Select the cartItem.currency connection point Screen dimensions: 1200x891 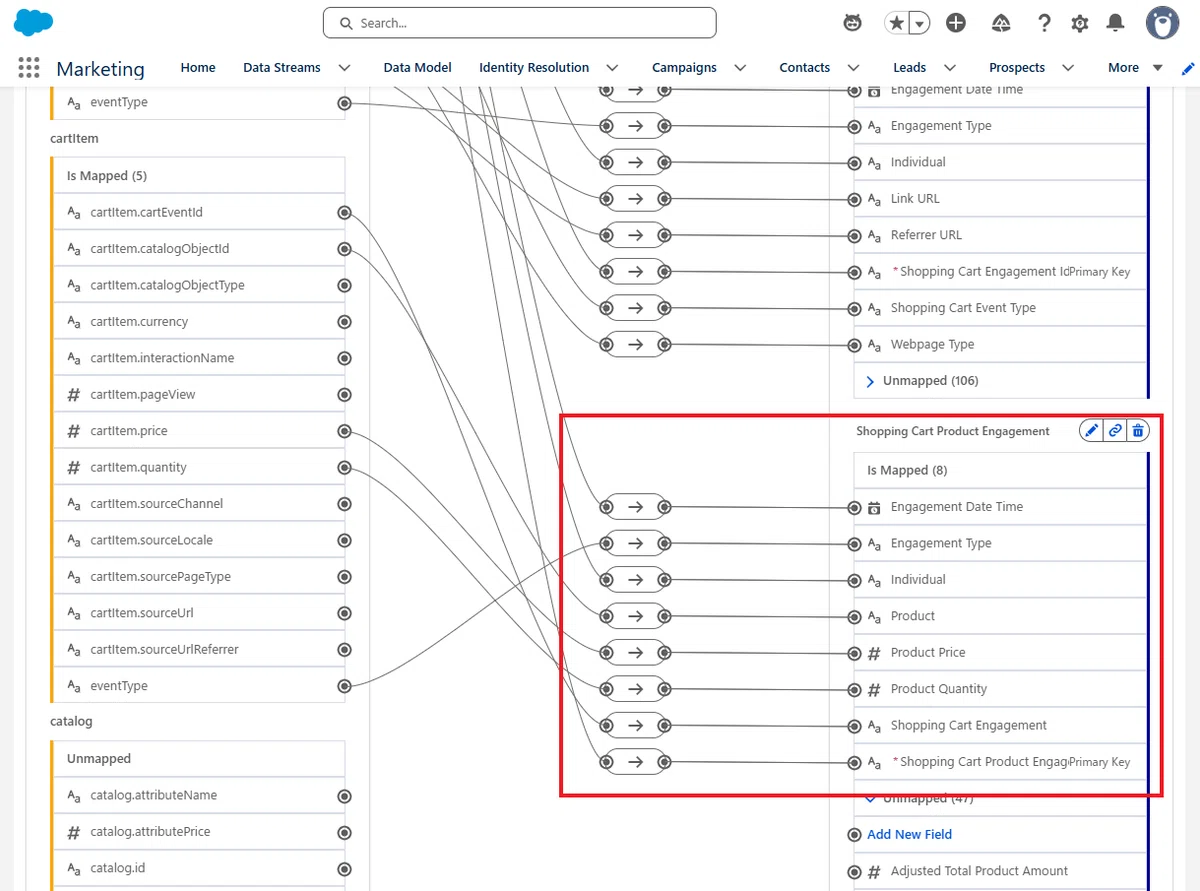344,322
